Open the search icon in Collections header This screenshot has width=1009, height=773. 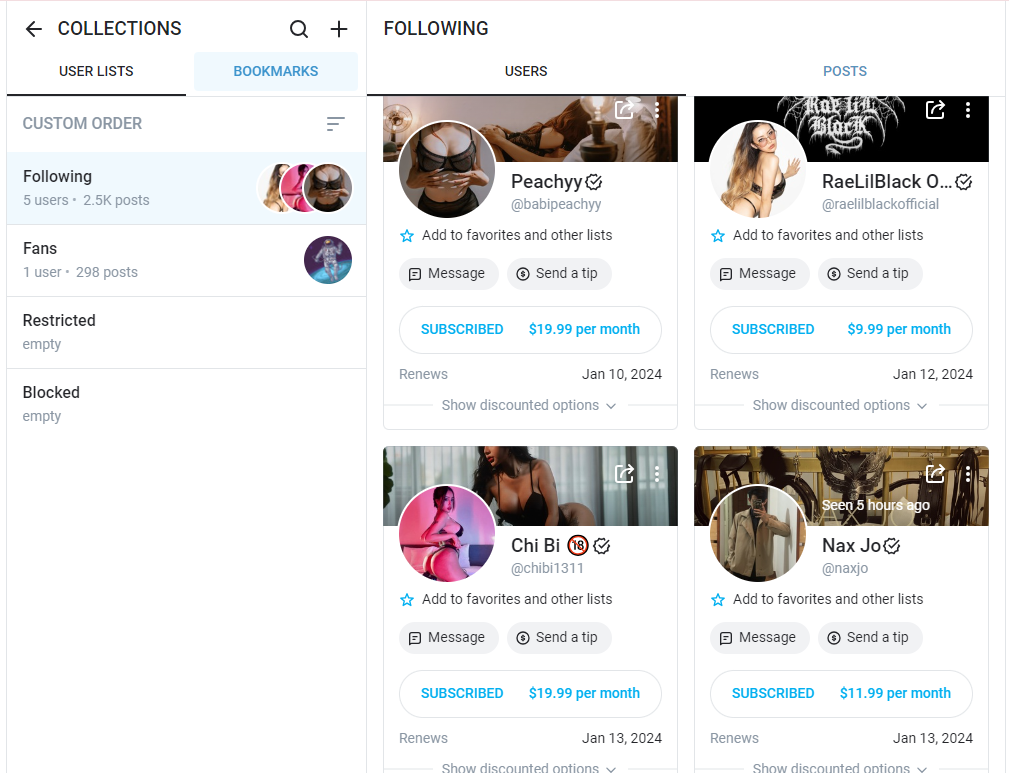point(299,29)
